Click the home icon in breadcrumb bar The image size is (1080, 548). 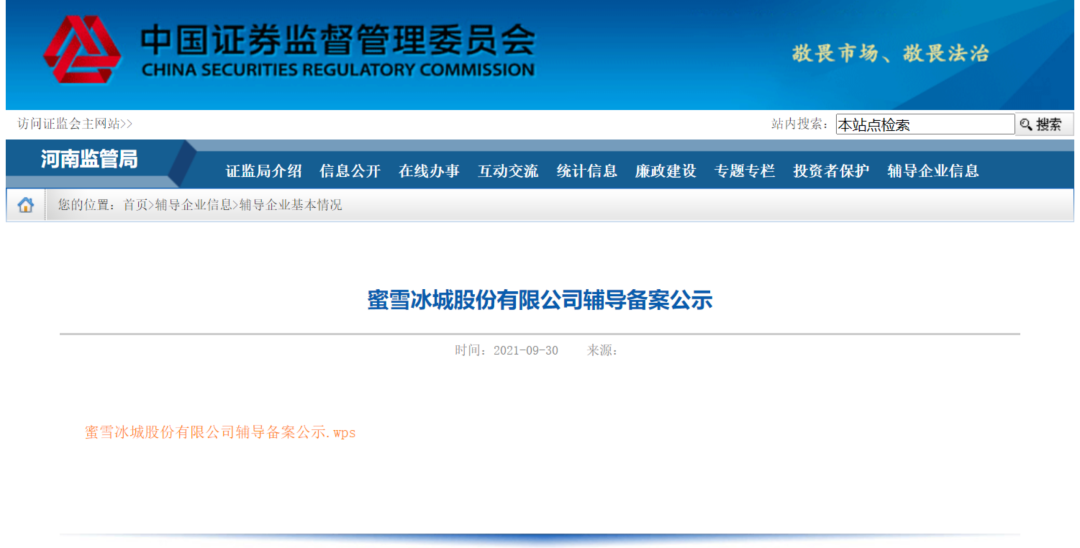(x=26, y=205)
